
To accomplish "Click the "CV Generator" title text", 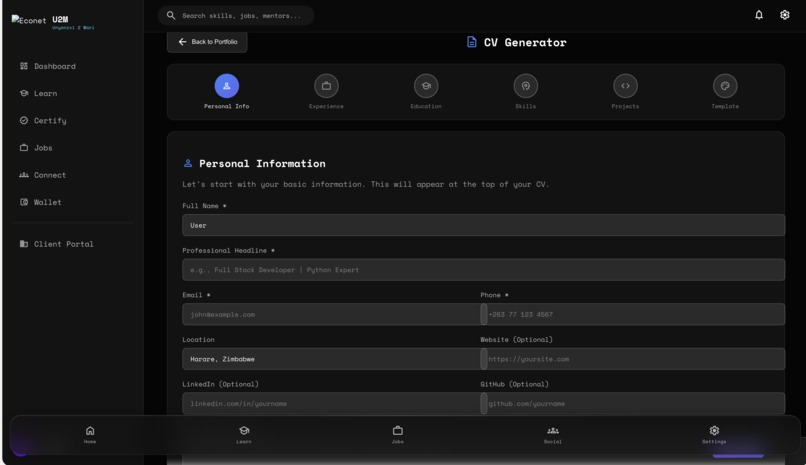I will click(525, 42).
